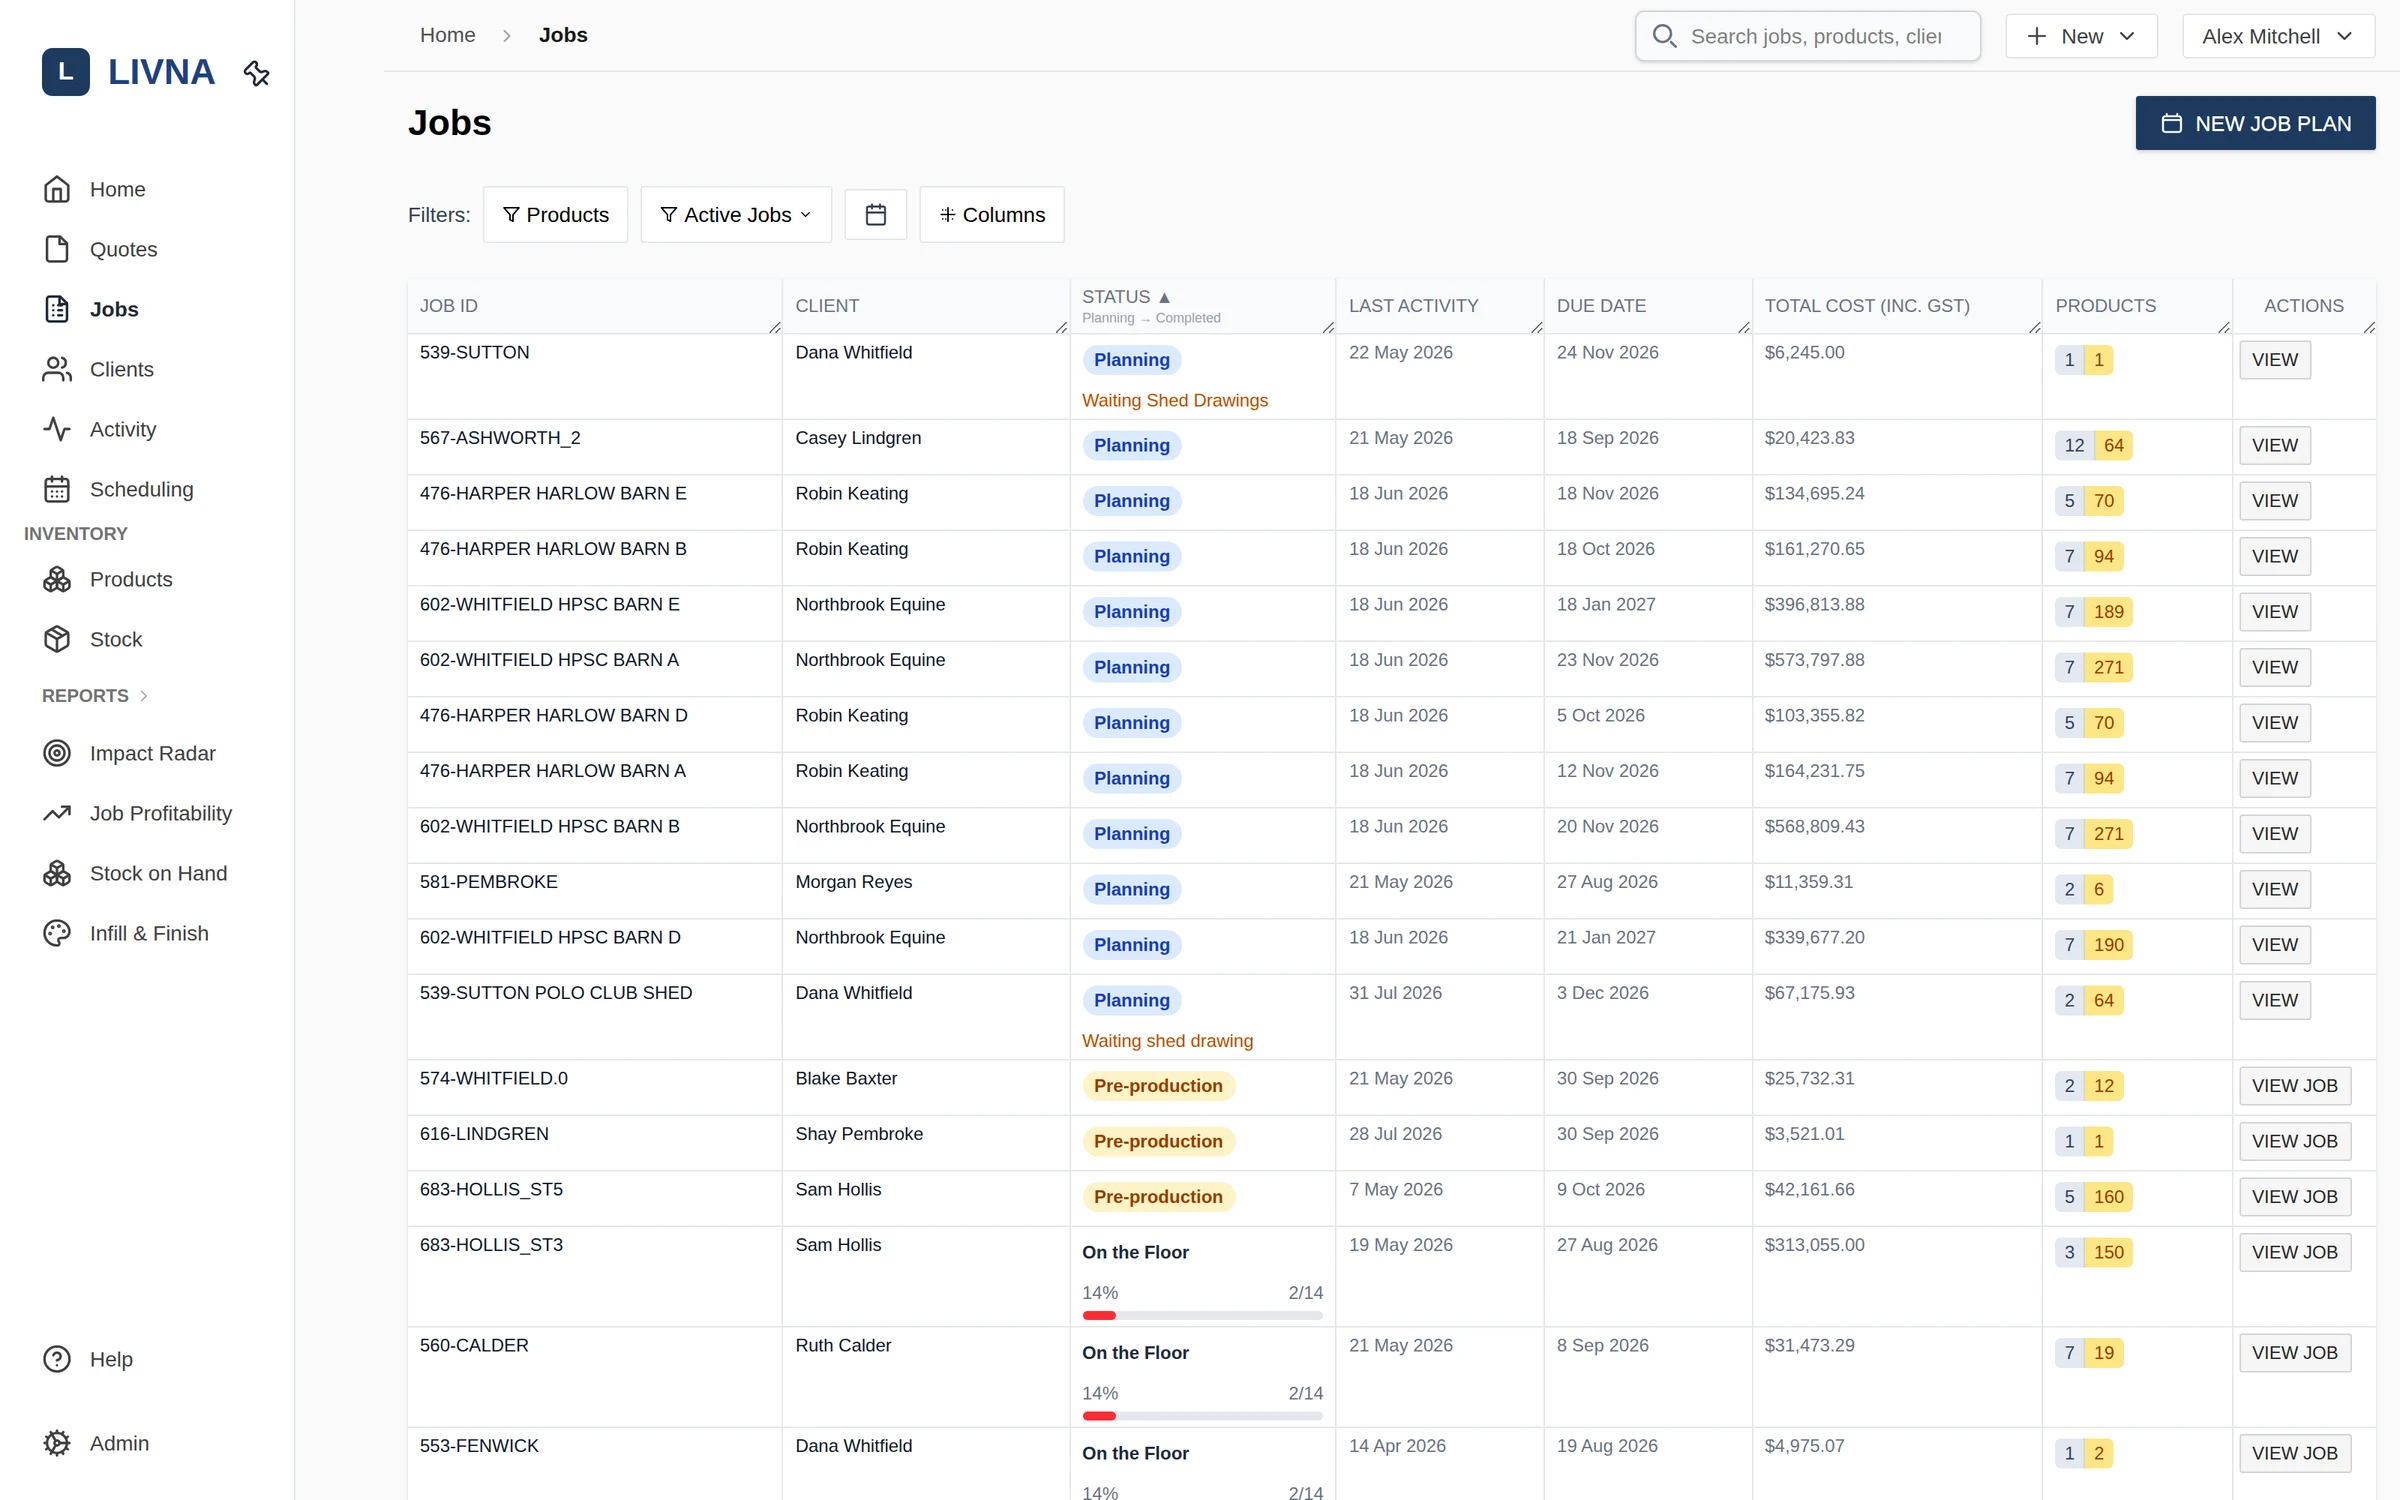Open the Columns chooser
The width and height of the screenshot is (2400, 1500).
(x=992, y=214)
